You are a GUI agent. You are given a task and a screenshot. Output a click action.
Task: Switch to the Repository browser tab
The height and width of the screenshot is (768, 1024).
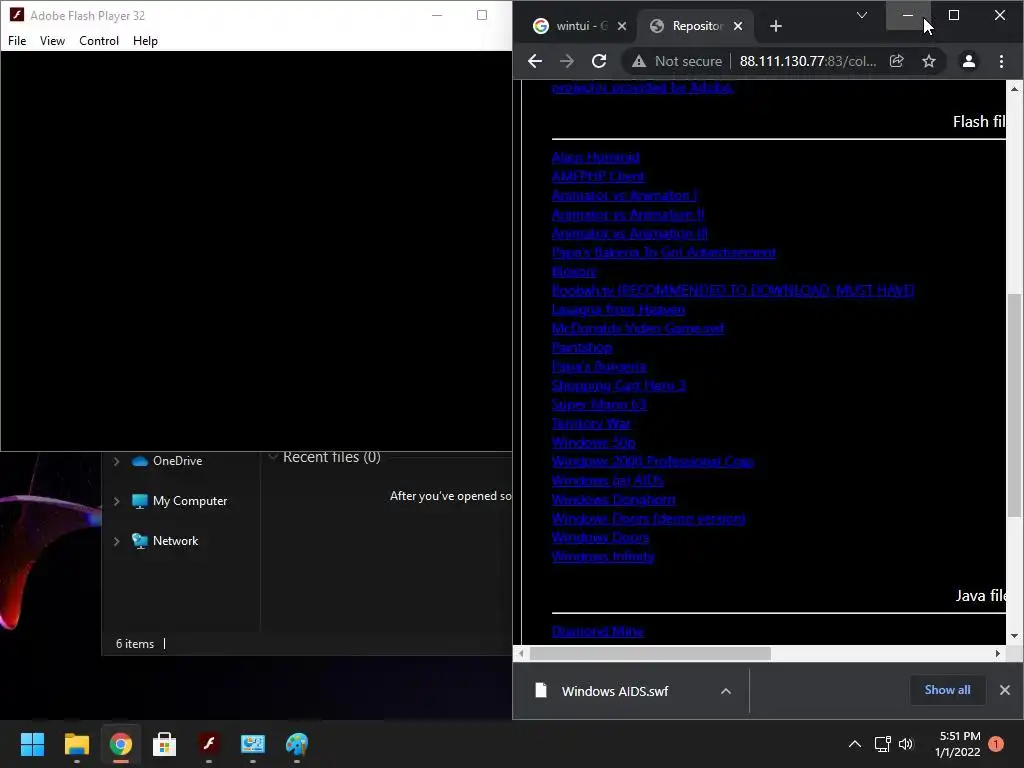click(x=697, y=26)
